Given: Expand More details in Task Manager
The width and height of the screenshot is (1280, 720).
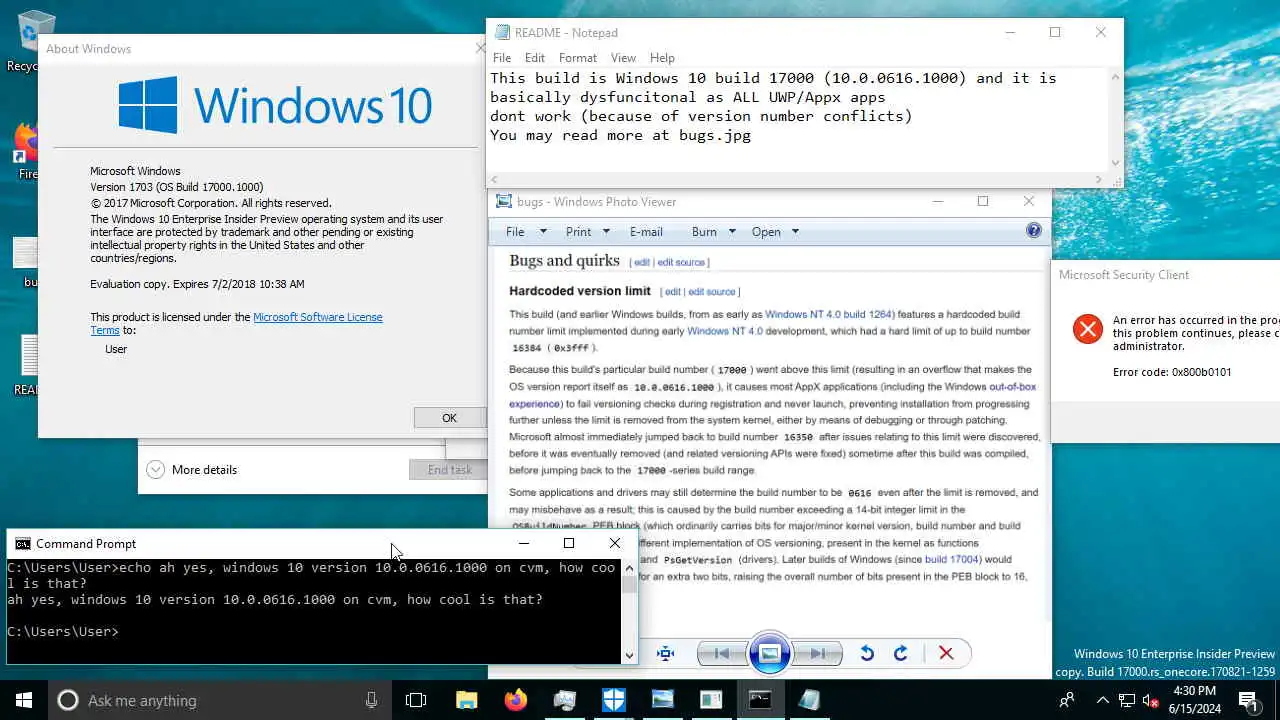Looking at the screenshot, I should coord(192,469).
